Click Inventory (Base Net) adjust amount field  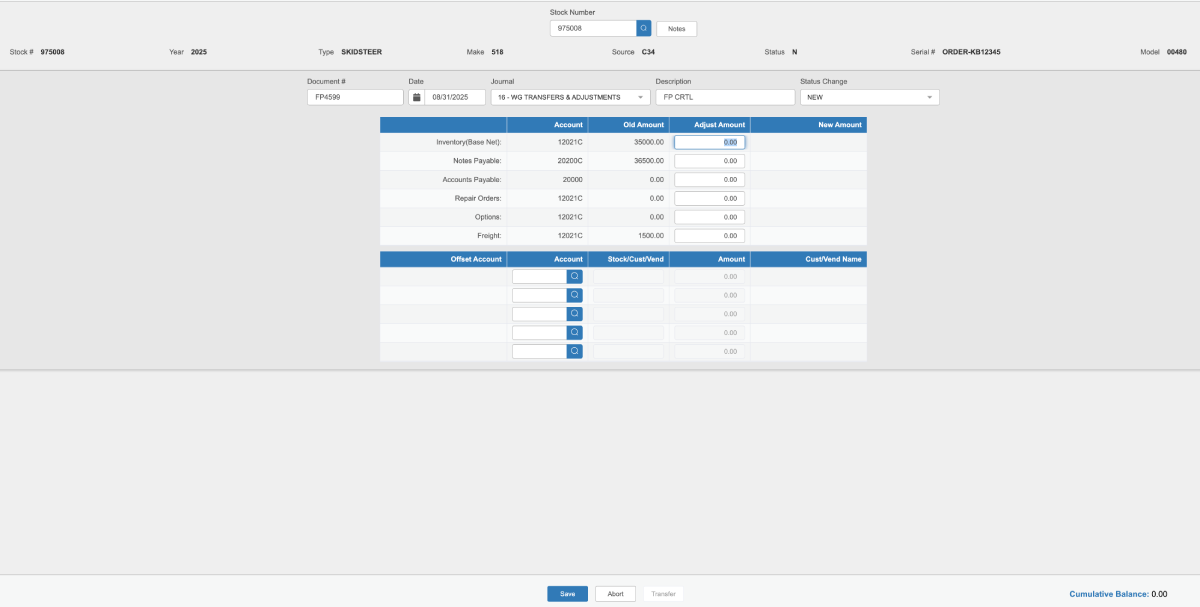709,142
